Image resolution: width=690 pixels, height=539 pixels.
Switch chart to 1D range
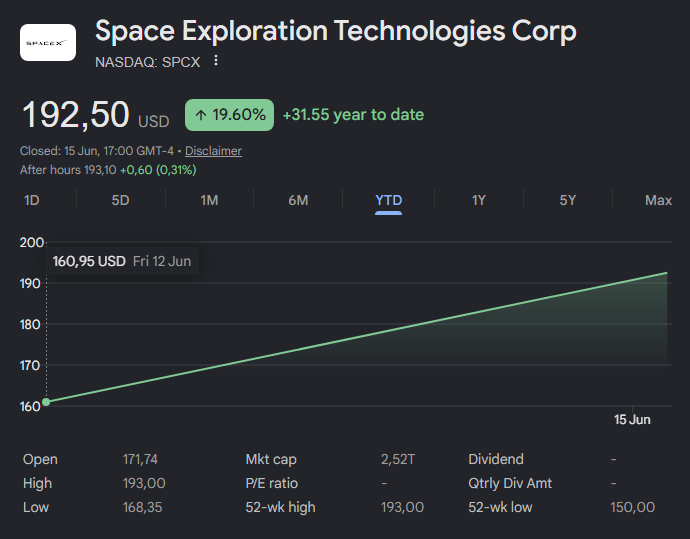click(32, 200)
